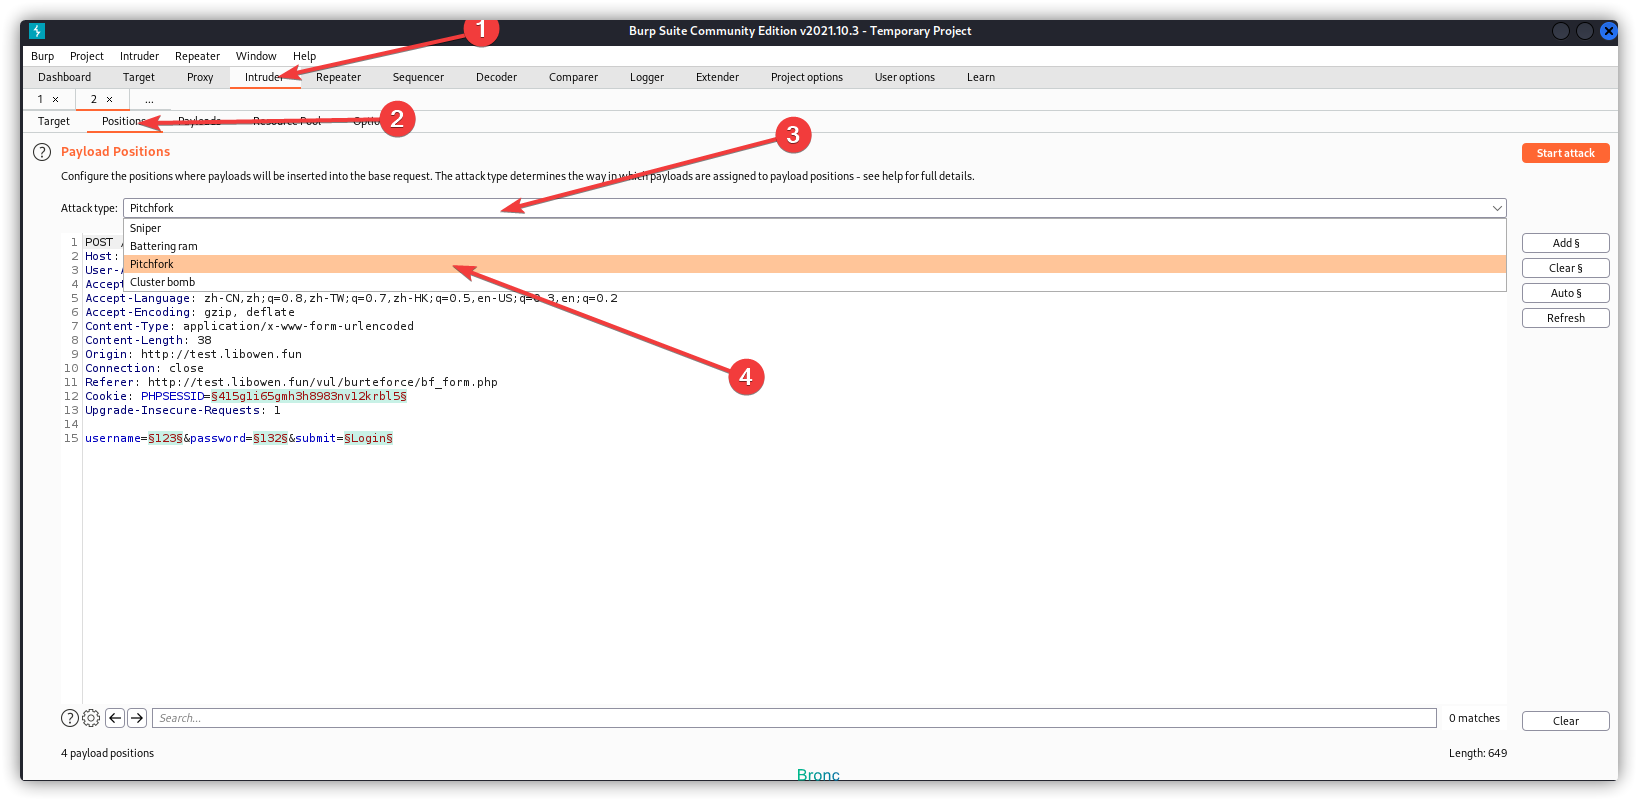Open new attack tab with the ... tab
The width and height of the screenshot is (1638, 801).
pyautogui.click(x=149, y=100)
